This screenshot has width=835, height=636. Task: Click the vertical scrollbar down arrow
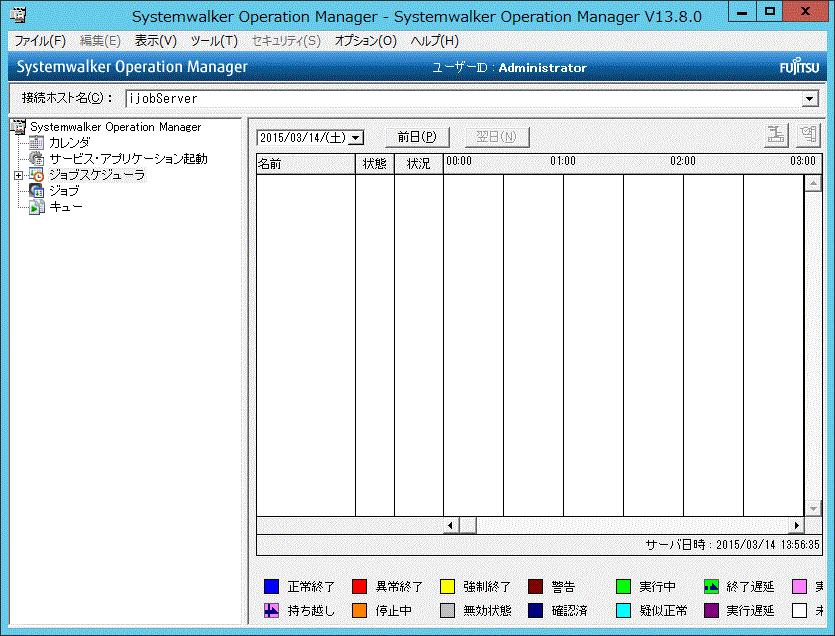coord(813,509)
